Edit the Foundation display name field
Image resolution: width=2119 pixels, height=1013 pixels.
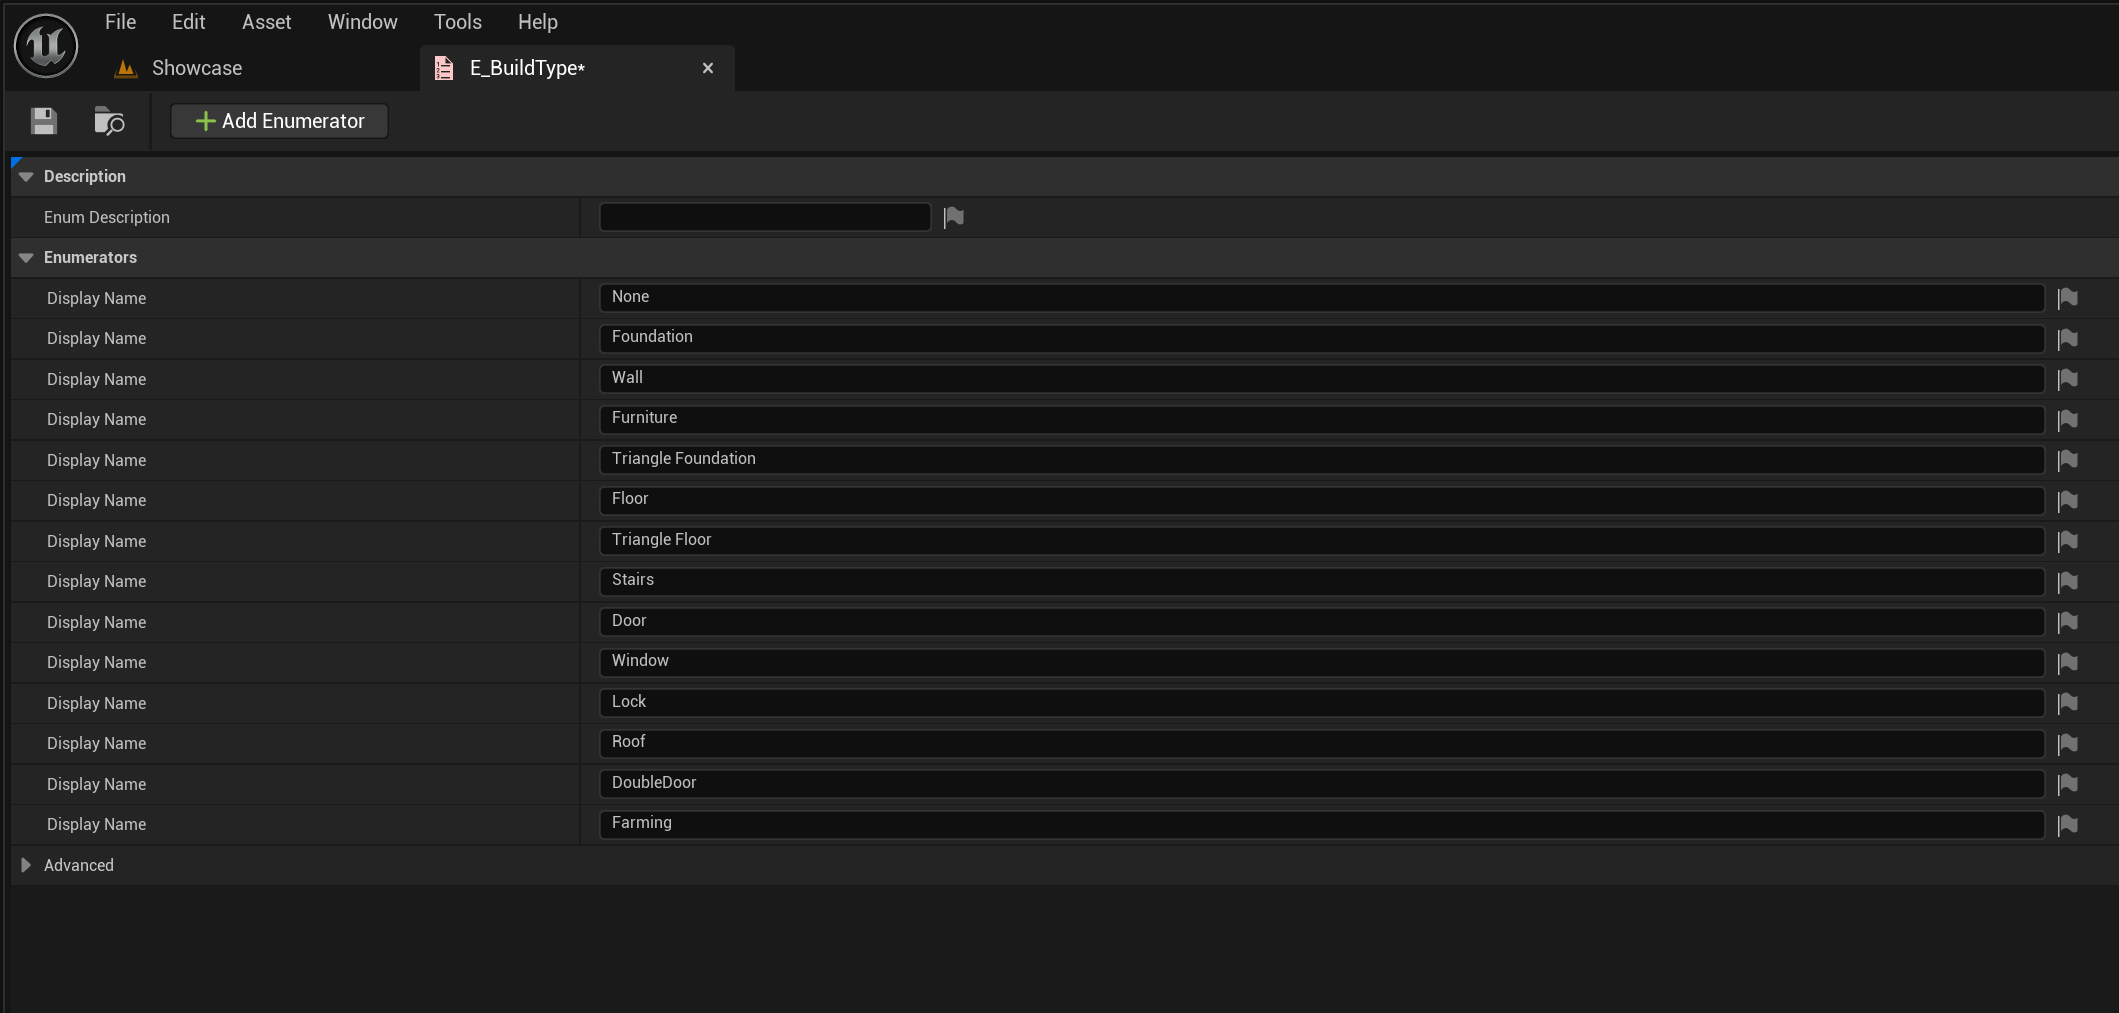(1321, 338)
